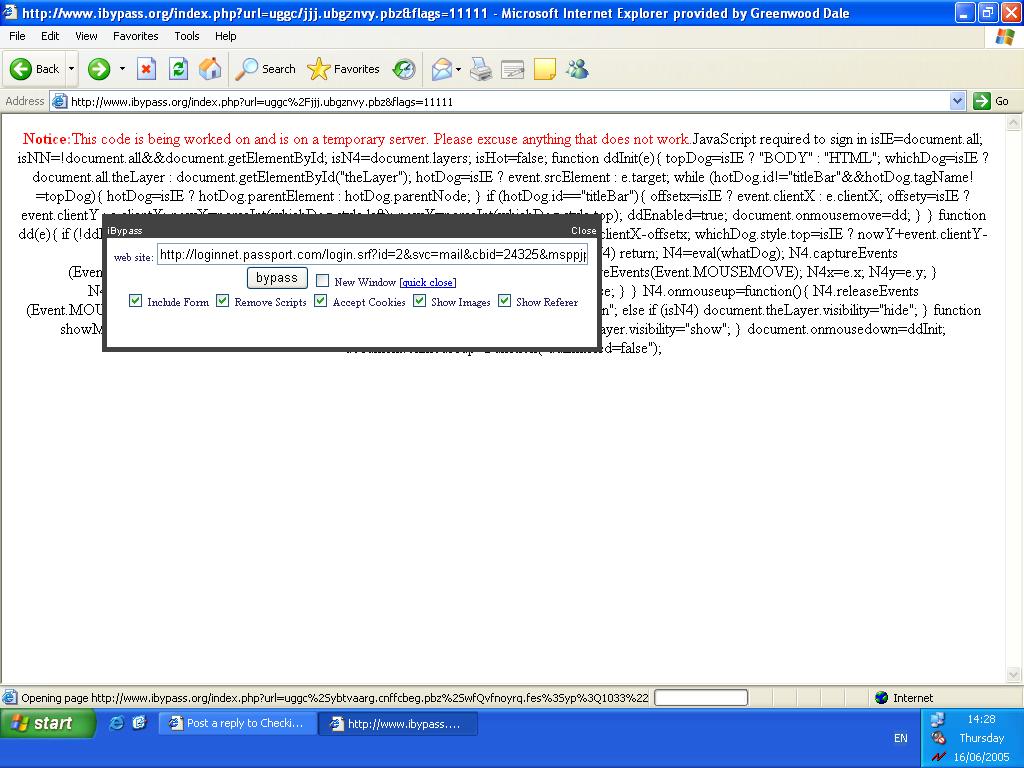The width and height of the screenshot is (1024, 768).
Task: Open the Favorites menu
Action: click(135, 36)
